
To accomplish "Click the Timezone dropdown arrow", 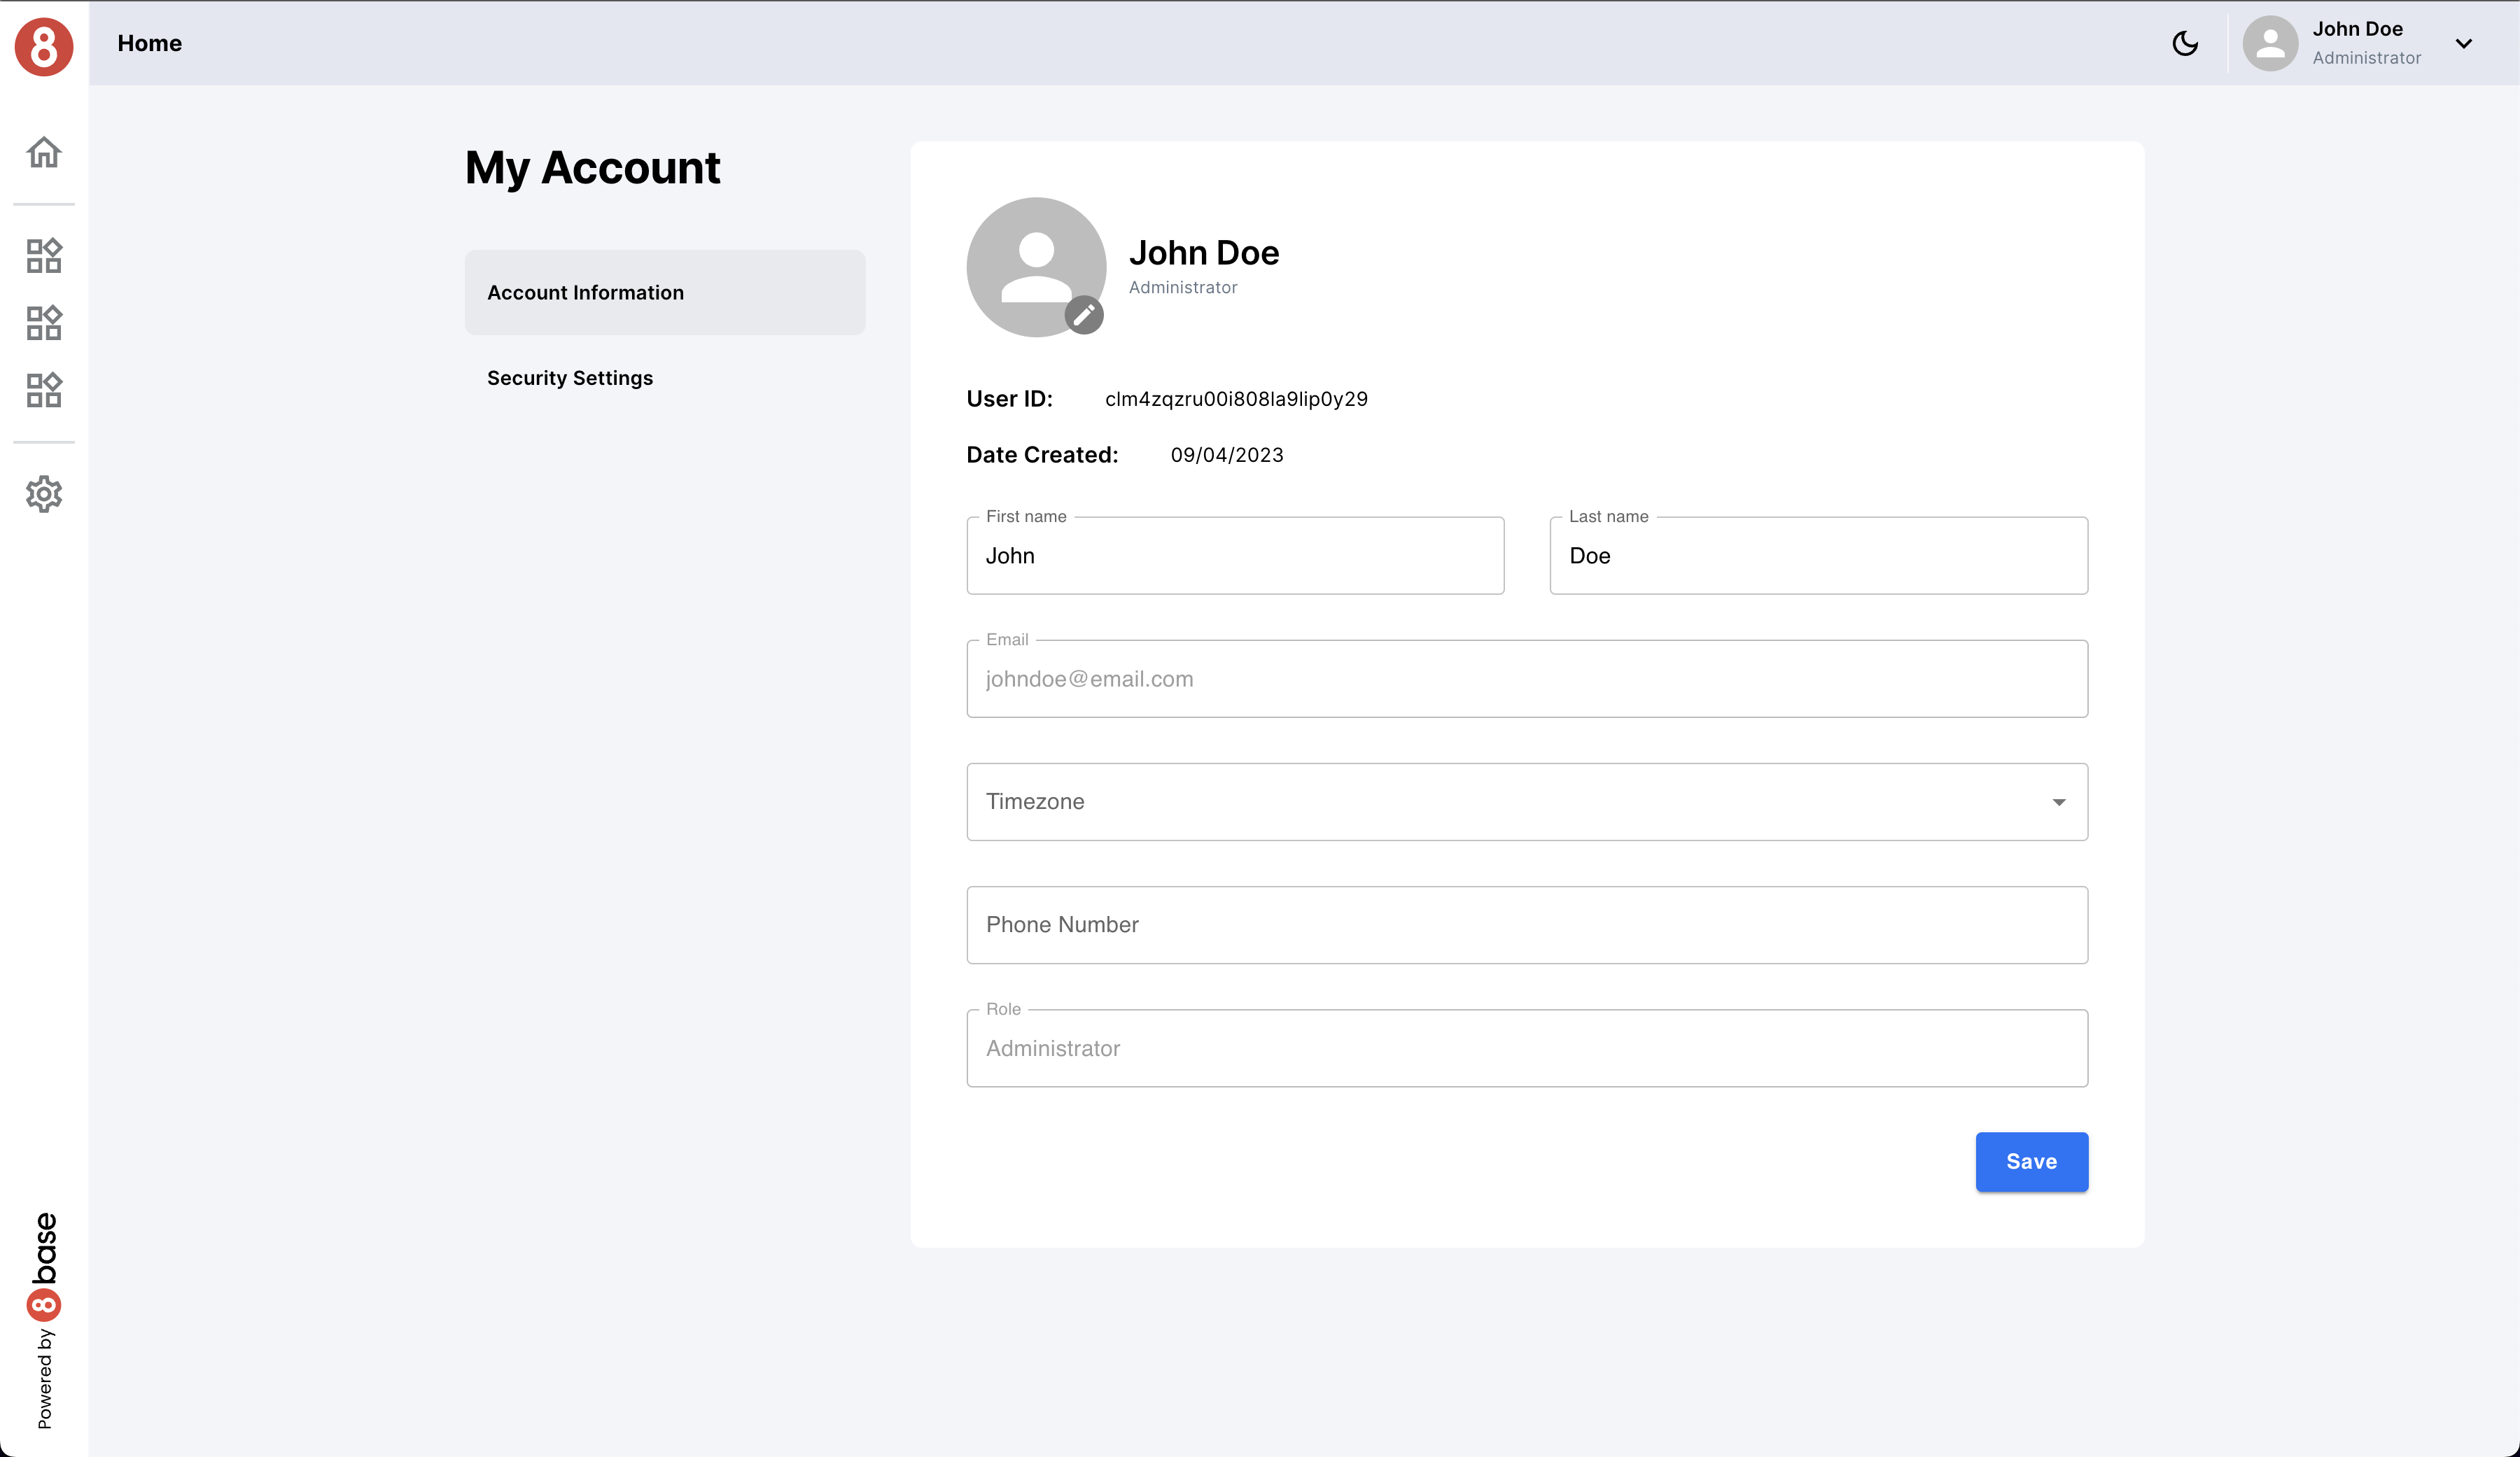I will coord(2059,802).
